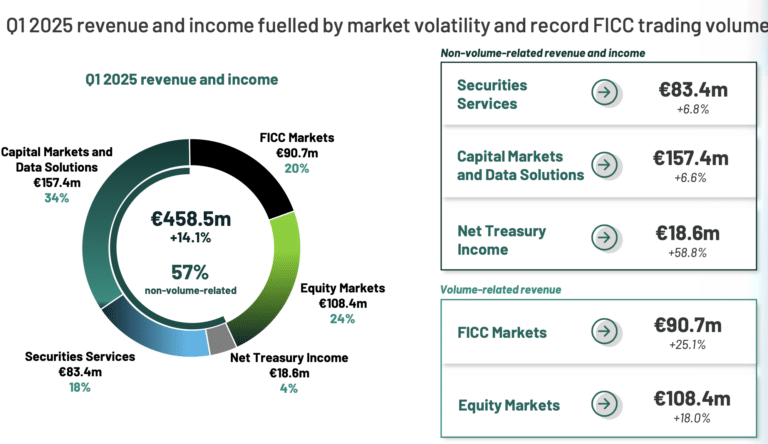Click the €83.4m Securities Services value card
This screenshot has height=444, width=768.
click(x=693, y=90)
